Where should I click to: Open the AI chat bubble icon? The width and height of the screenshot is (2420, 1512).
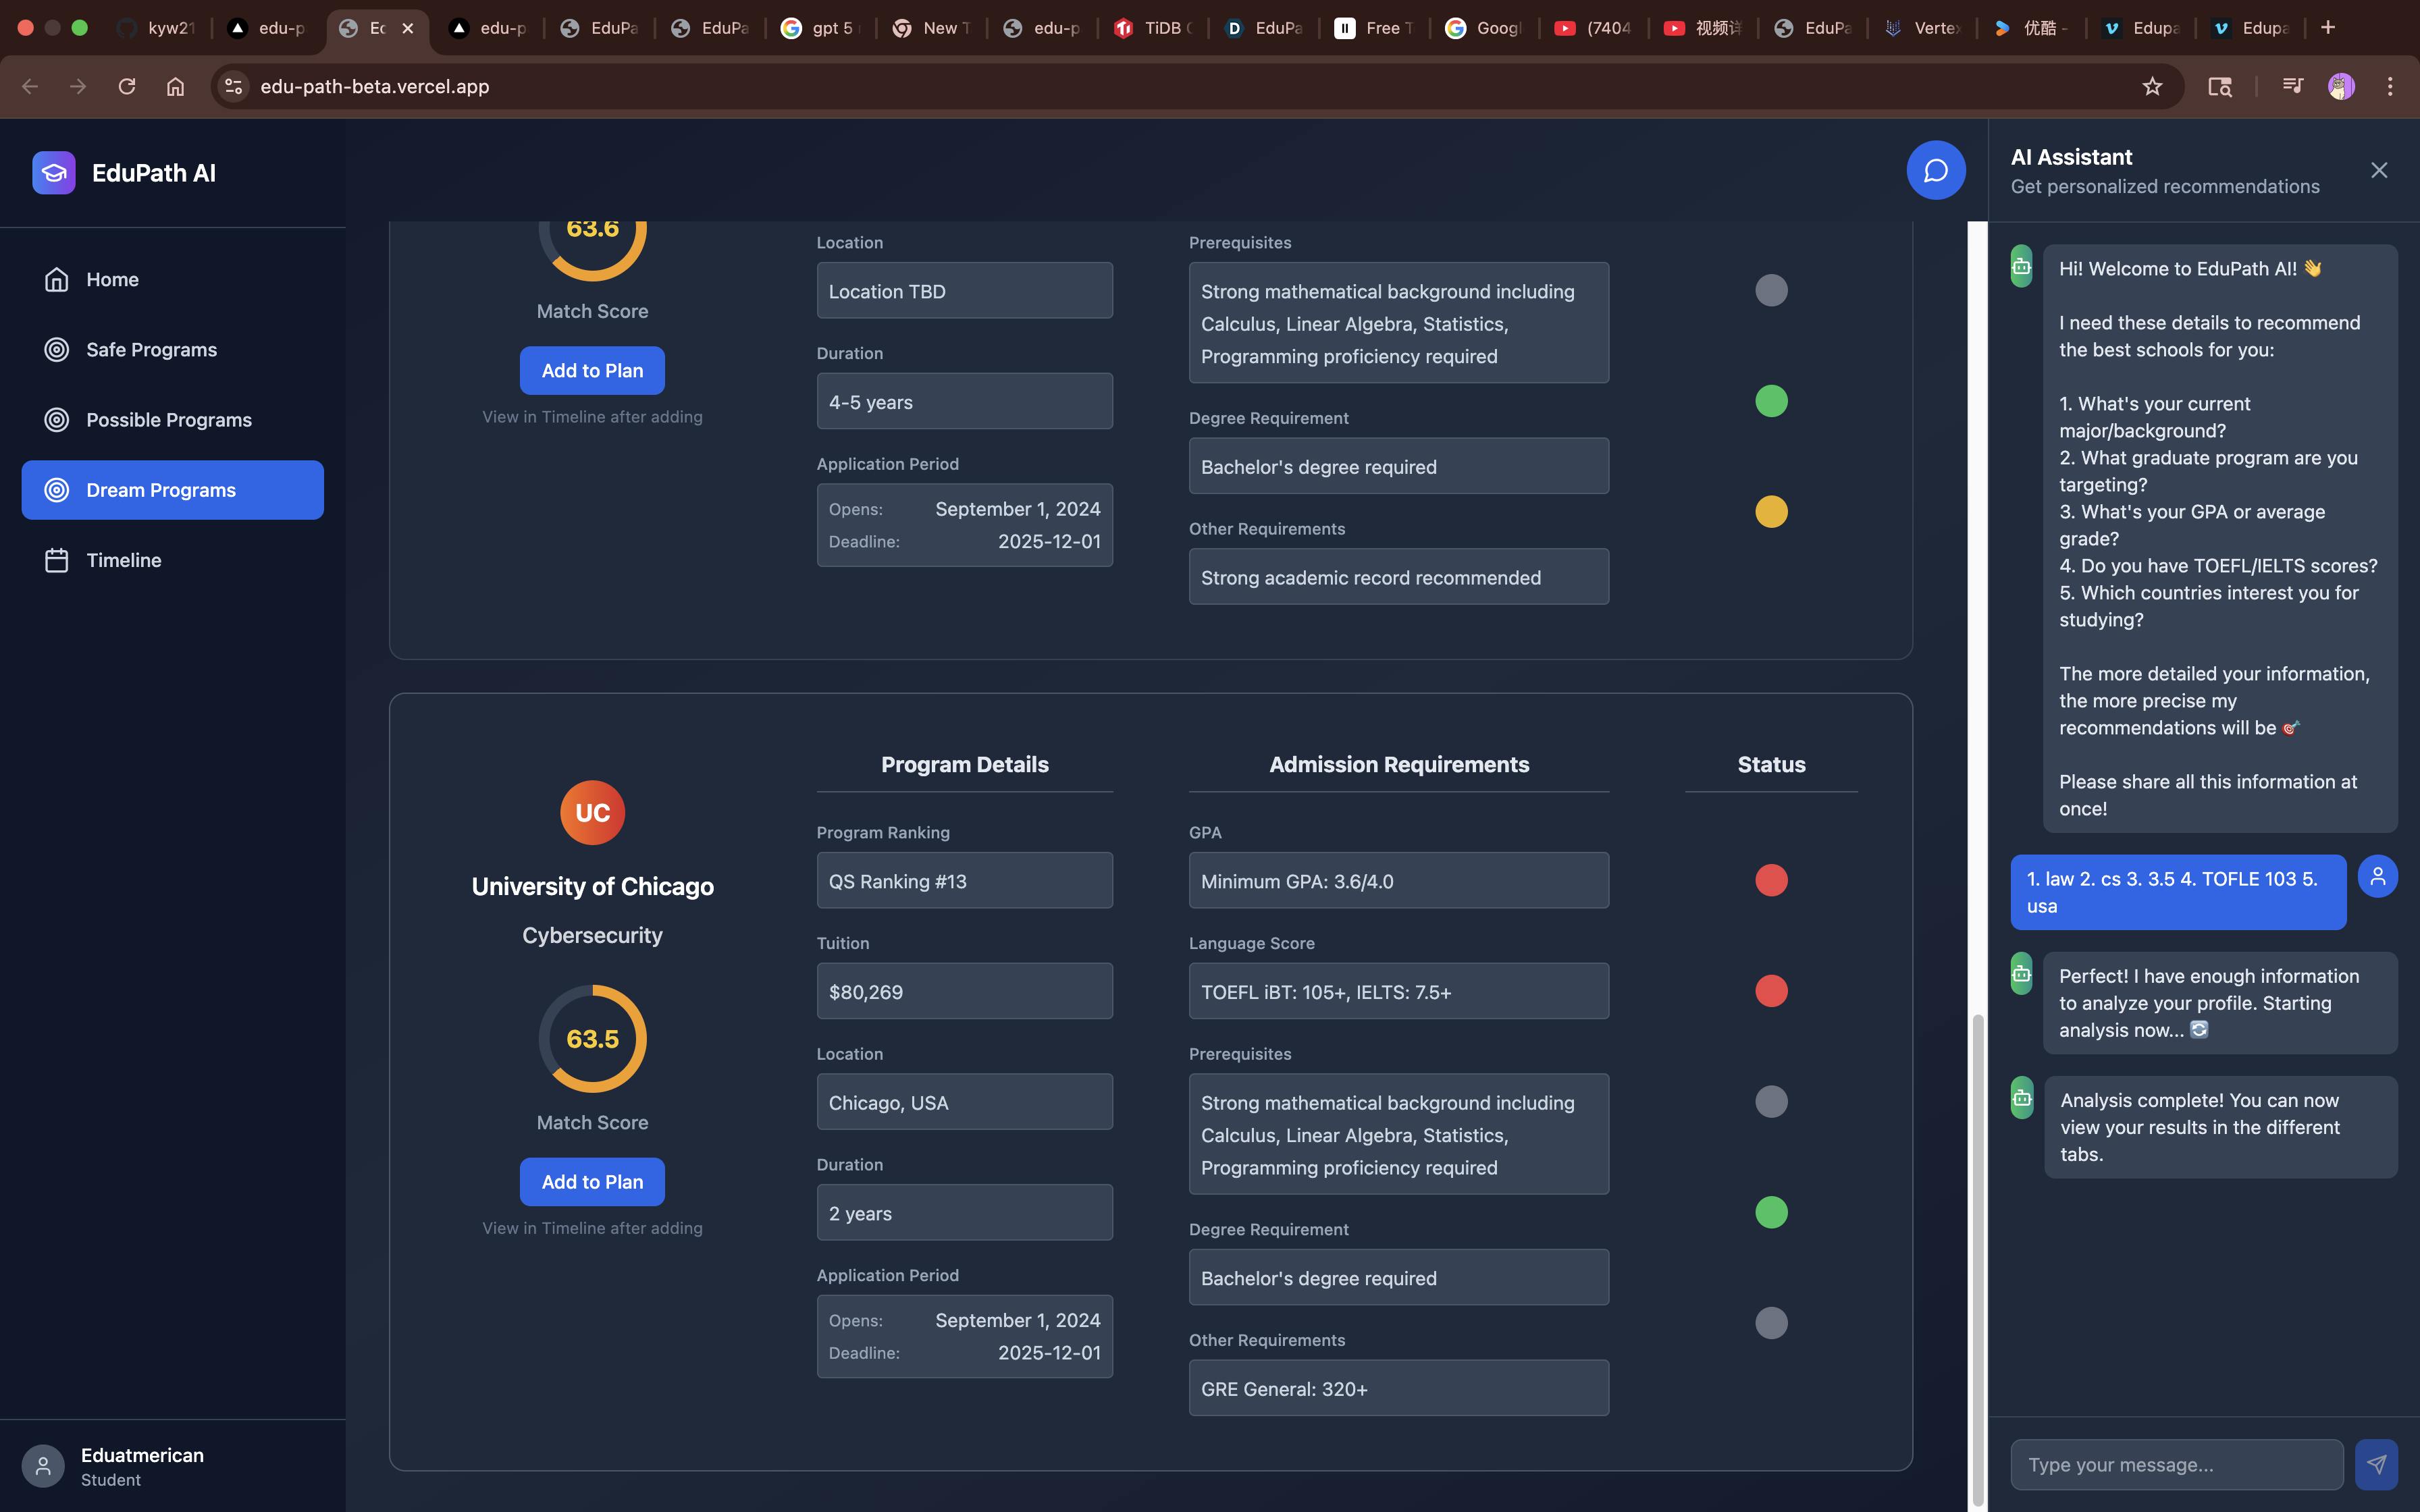pos(1935,170)
